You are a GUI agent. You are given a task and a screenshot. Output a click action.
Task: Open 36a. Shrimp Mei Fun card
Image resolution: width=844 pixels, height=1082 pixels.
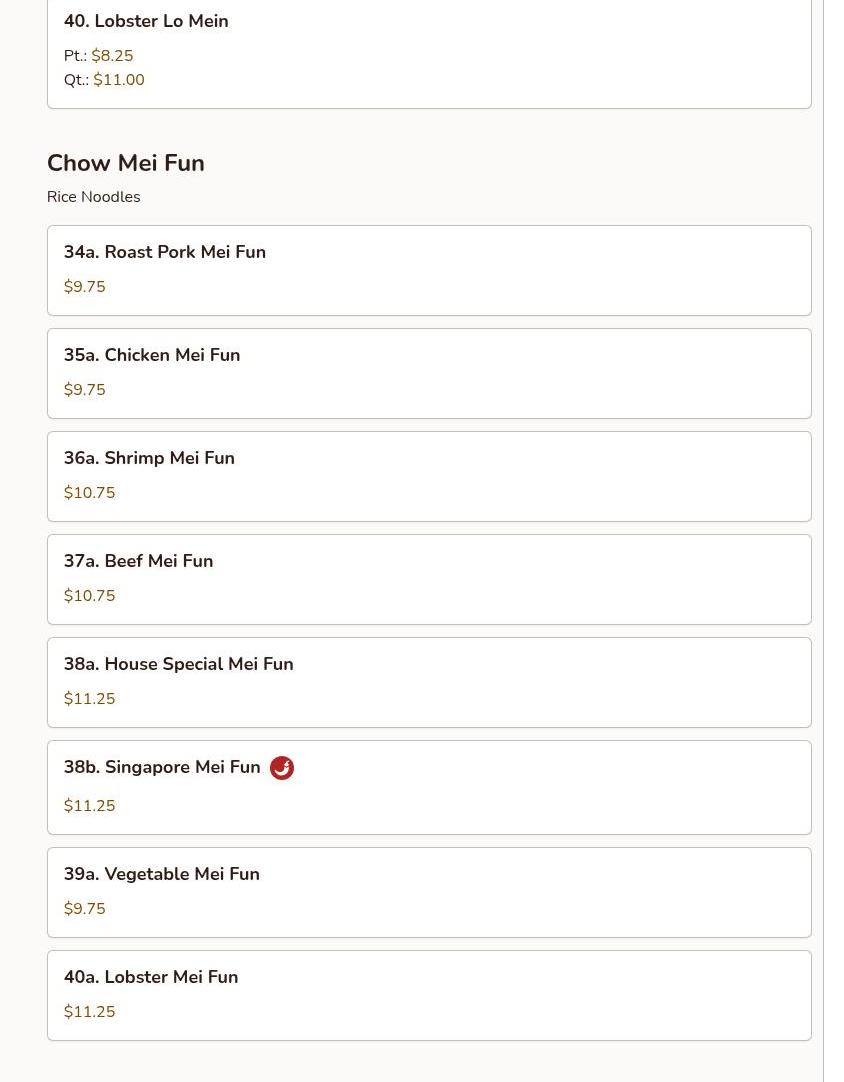tap(149, 458)
